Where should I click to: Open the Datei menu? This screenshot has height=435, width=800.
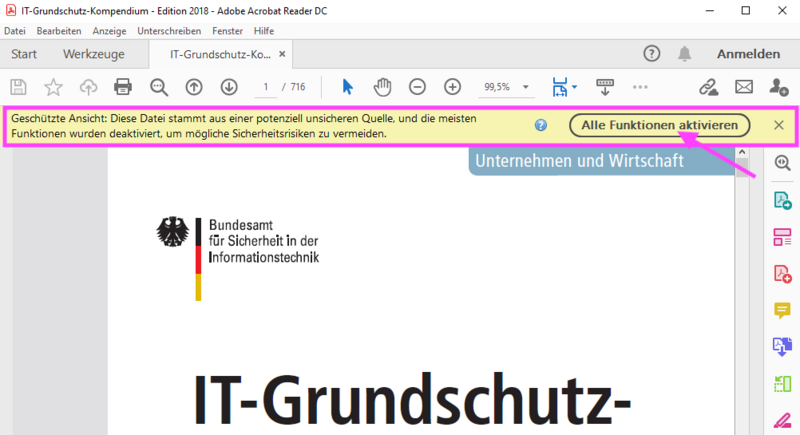coord(15,31)
